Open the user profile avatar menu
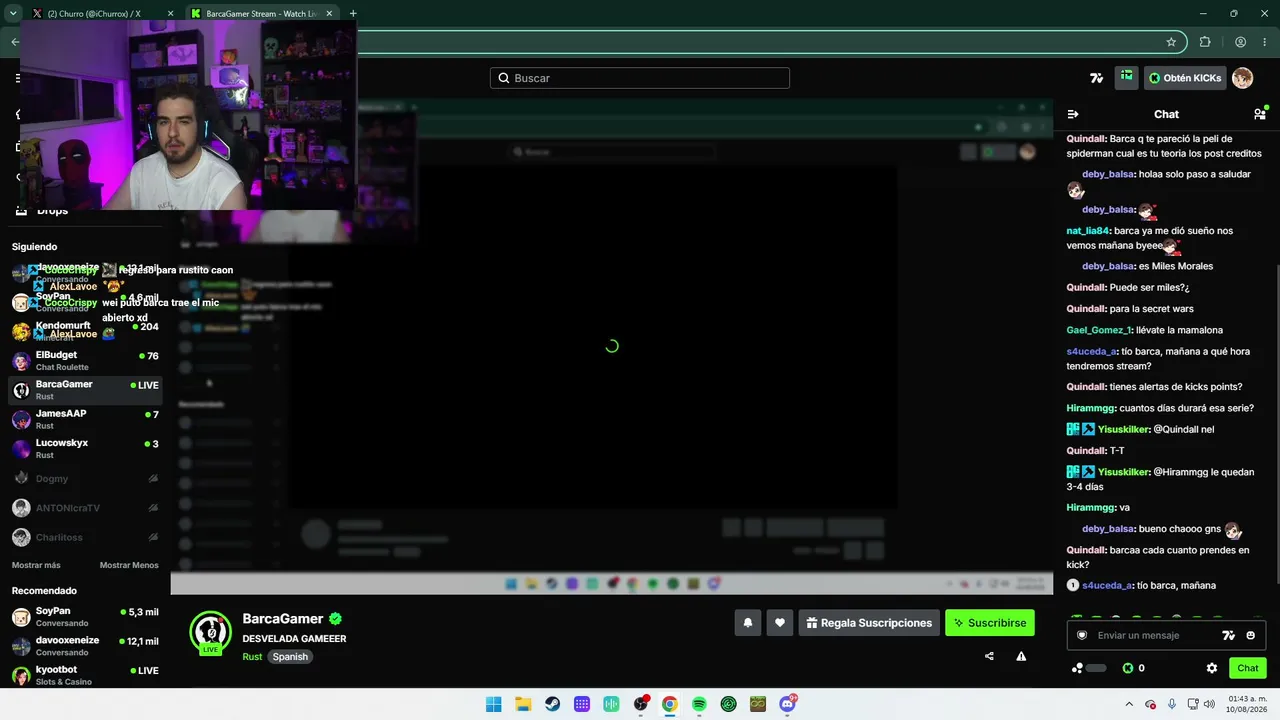 click(1242, 78)
